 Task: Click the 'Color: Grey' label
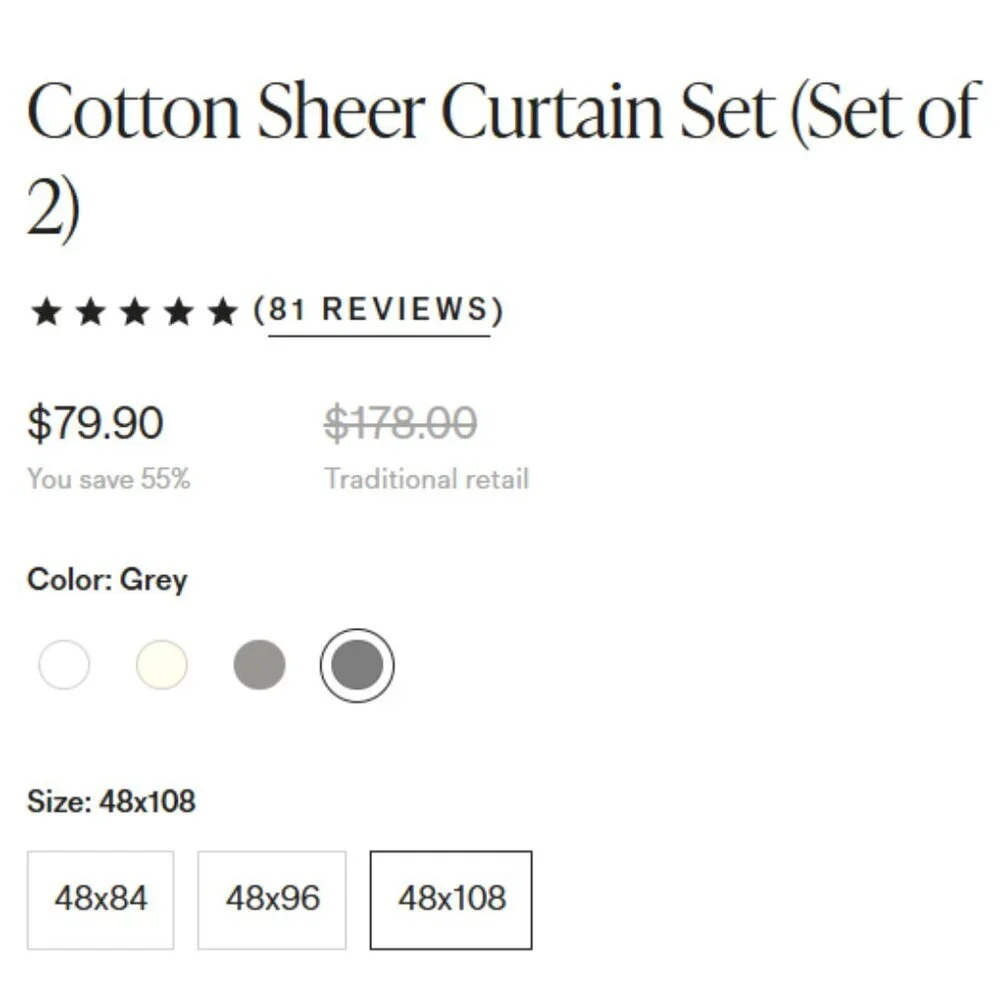pos(107,579)
